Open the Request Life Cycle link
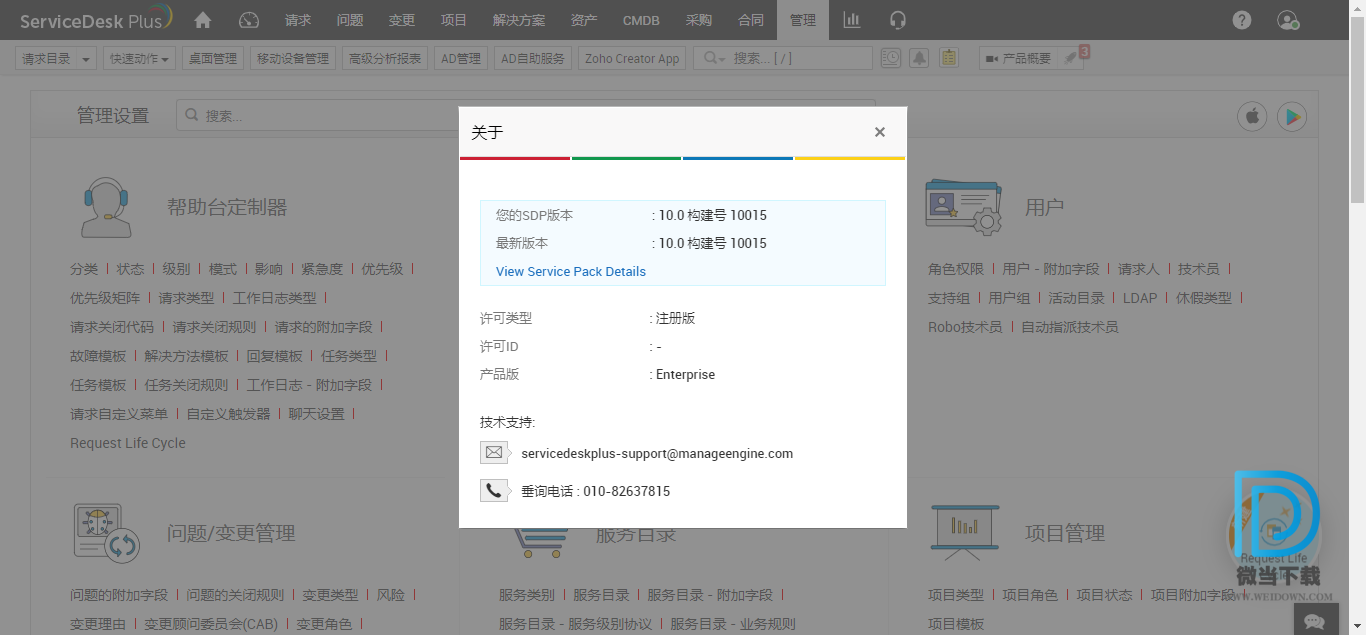The width and height of the screenshot is (1366, 635). point(128,443)
